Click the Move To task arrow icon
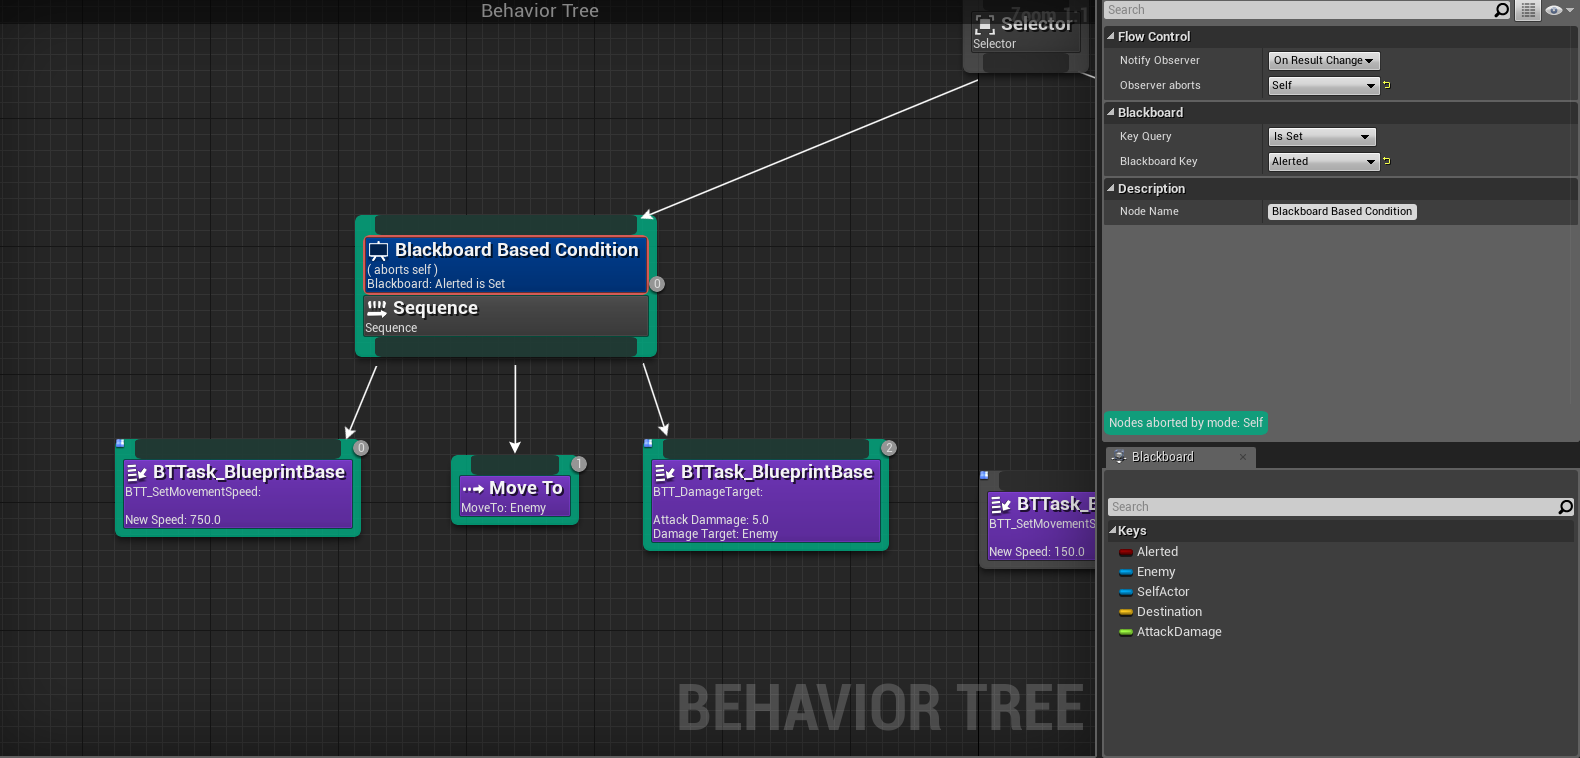The image size is (1580, 758). [473, 489]
